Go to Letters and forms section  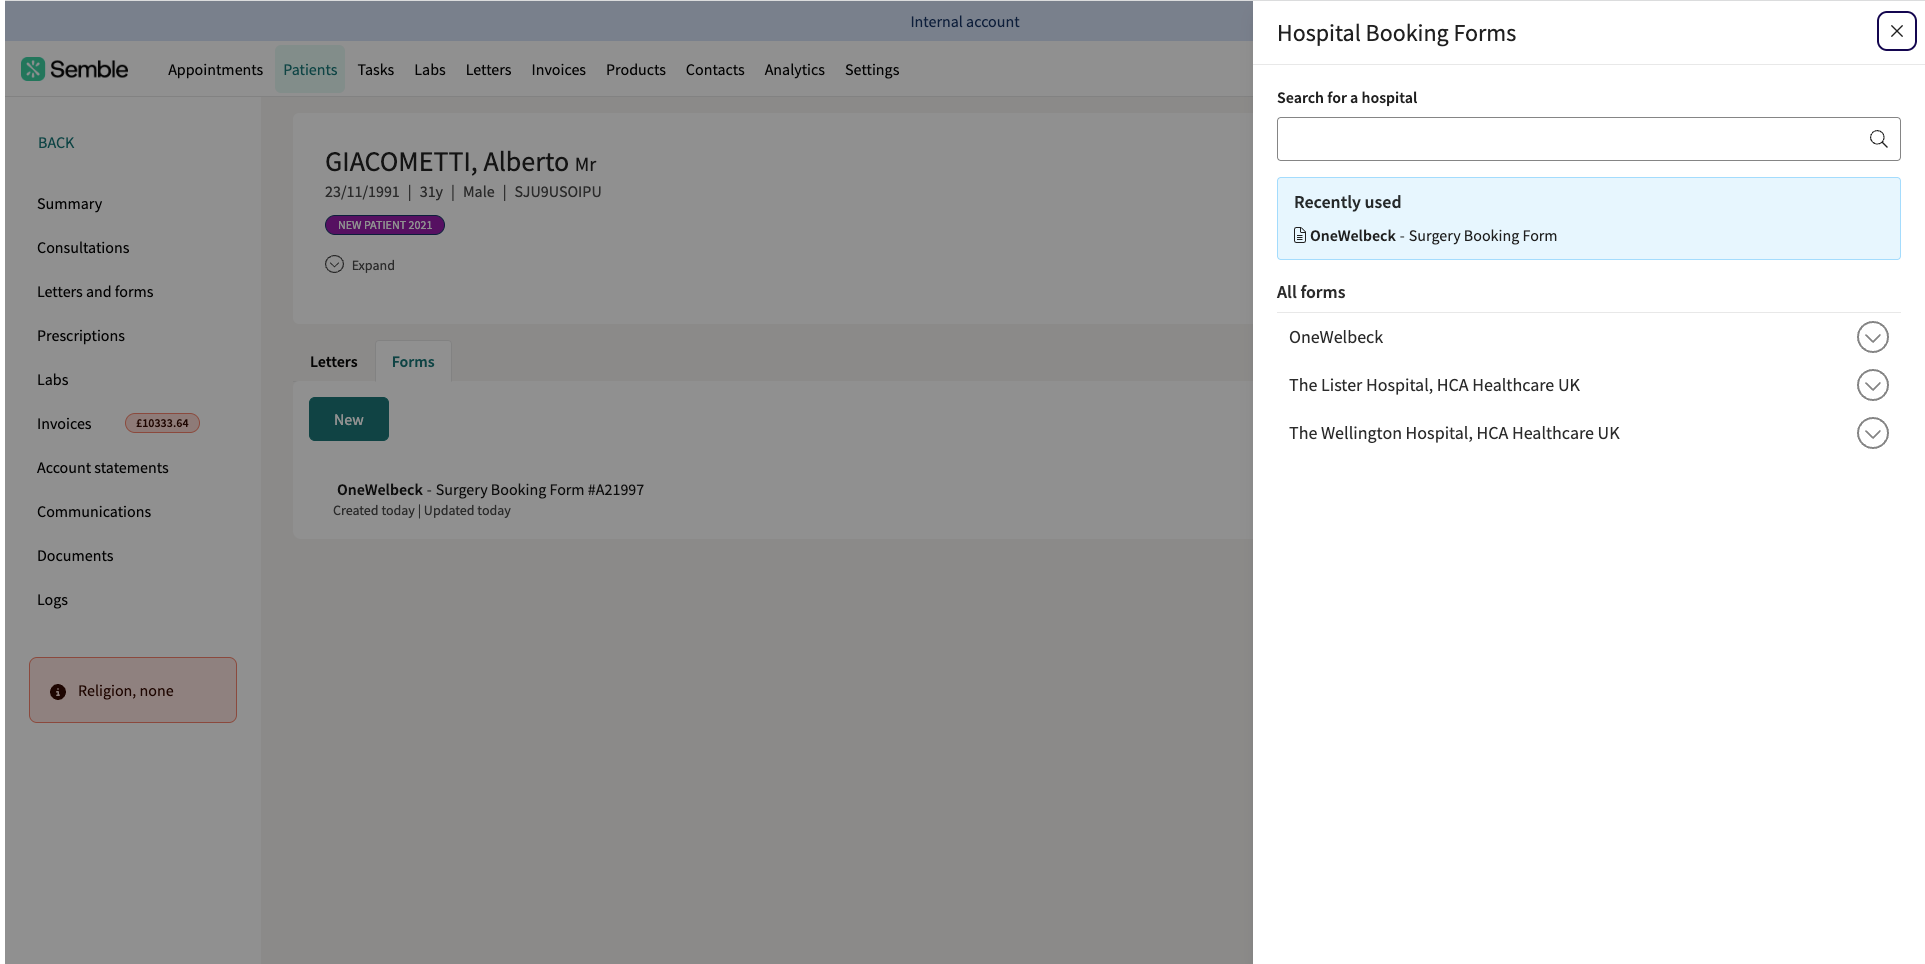(95, 292)
